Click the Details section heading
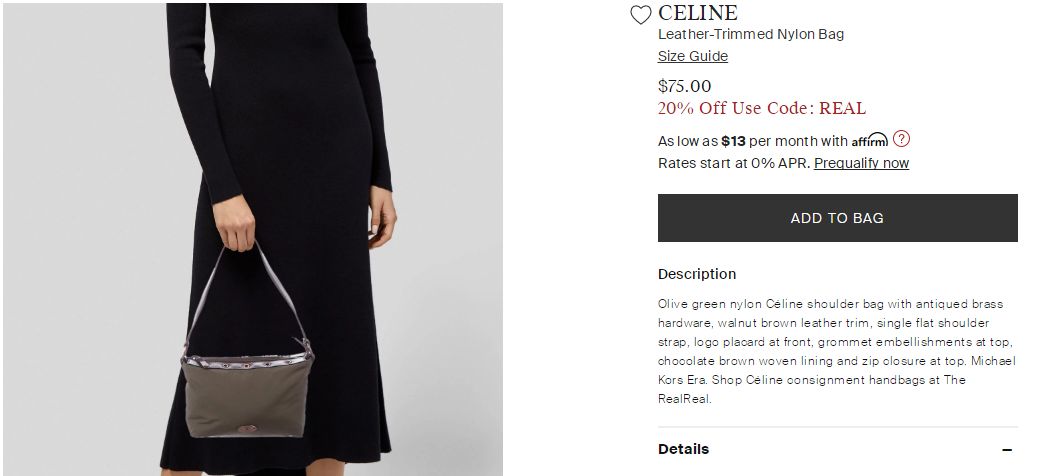1048x476 pixels. click(x=683, y=449)
